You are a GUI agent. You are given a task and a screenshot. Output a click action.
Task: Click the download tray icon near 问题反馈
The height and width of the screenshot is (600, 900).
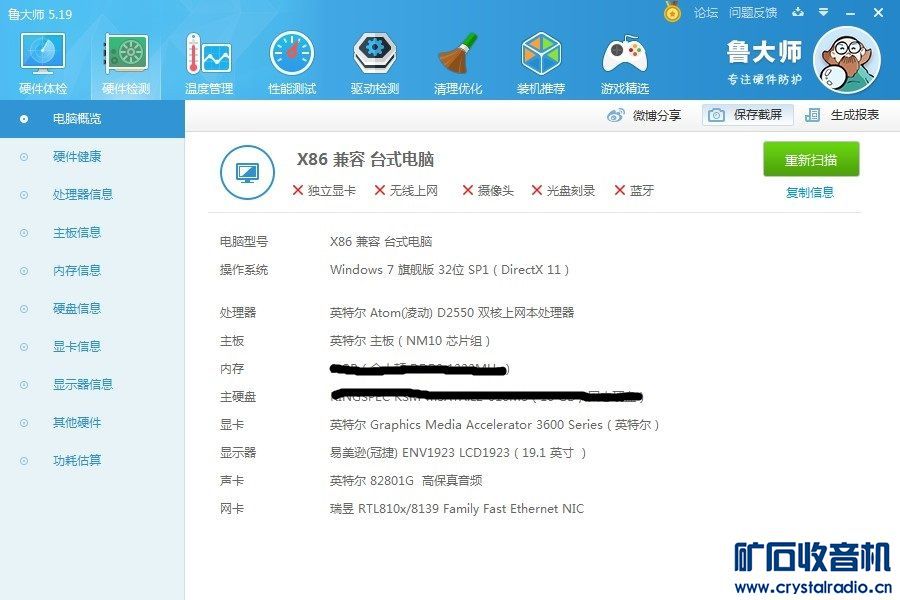click(798, 12)
